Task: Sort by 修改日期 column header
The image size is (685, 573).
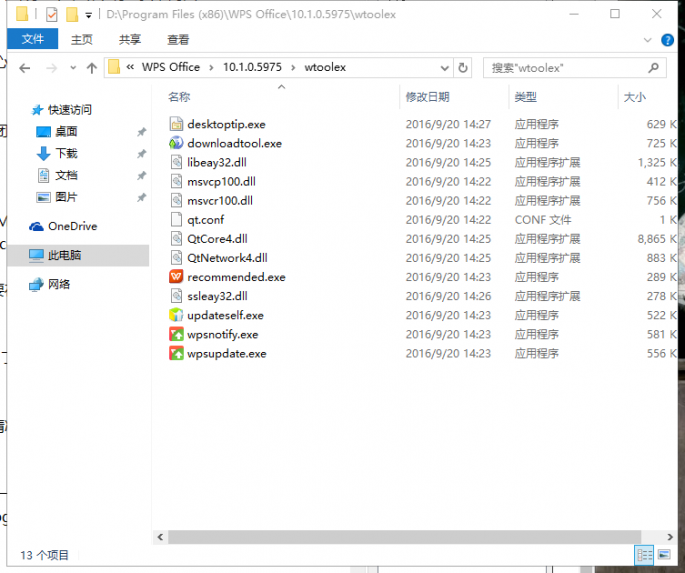Action: click(427, 97)
